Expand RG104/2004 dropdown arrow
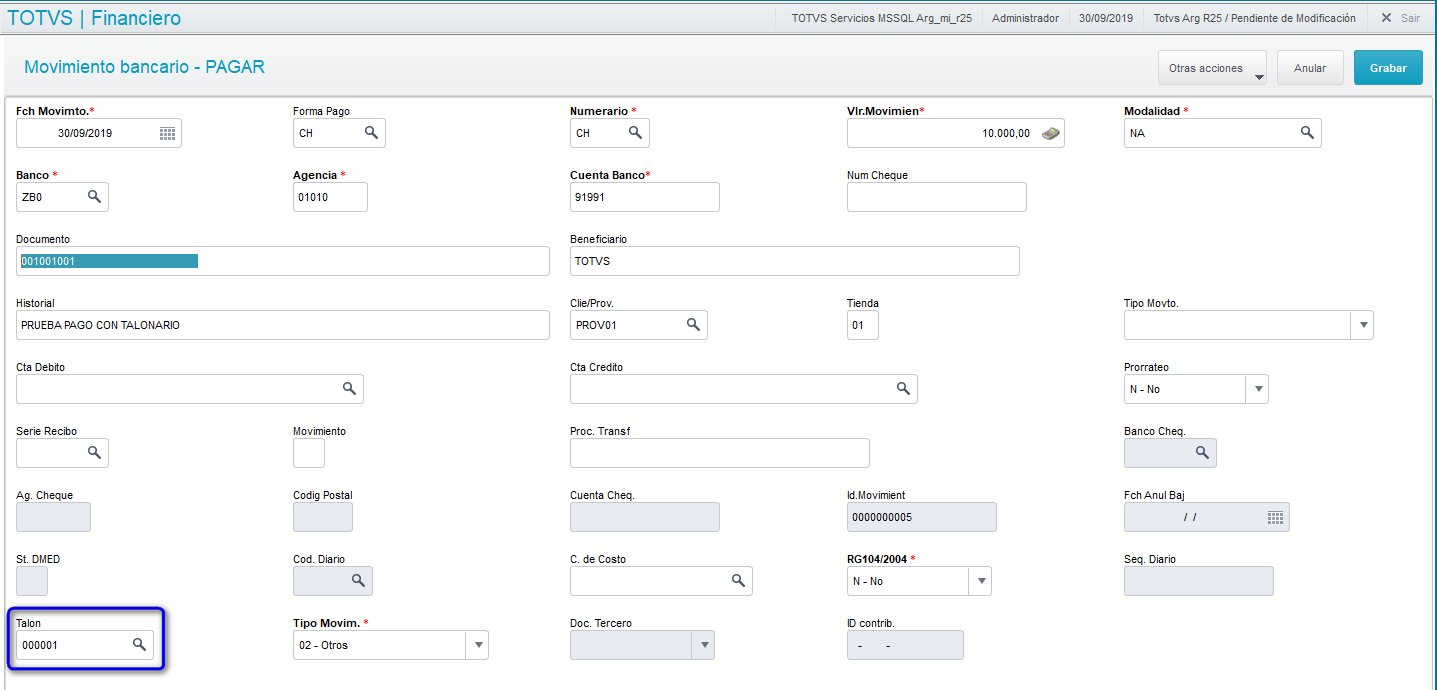 click(x=980, y=581)
